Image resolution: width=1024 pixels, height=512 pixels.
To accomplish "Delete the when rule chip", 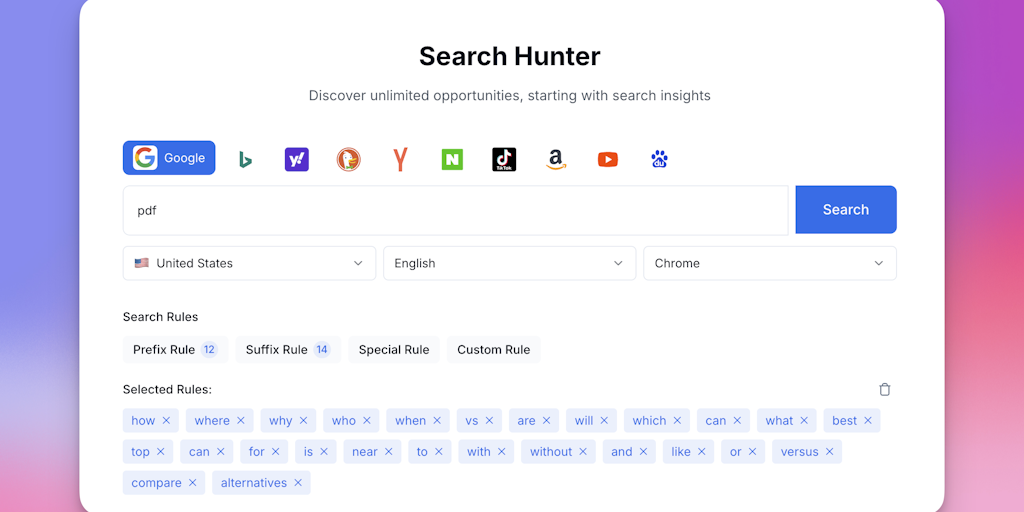I will point(437,421).
